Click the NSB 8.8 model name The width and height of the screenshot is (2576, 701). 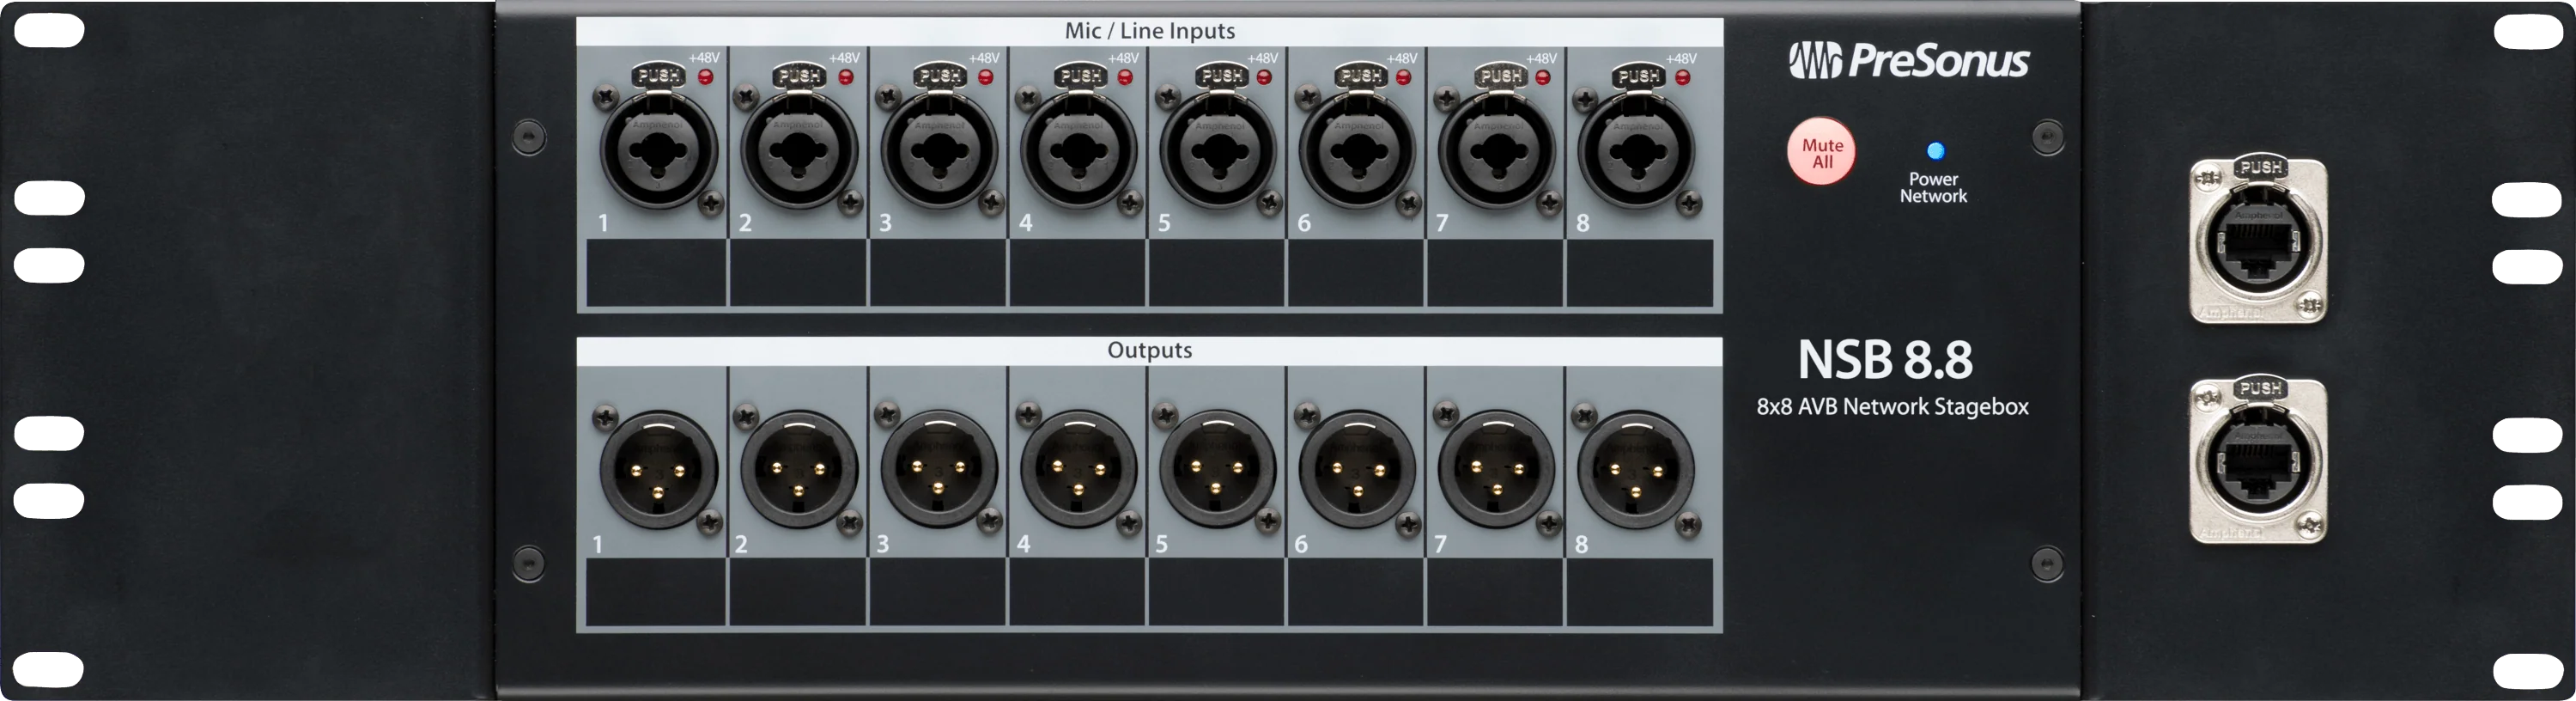coord(1885,360)
